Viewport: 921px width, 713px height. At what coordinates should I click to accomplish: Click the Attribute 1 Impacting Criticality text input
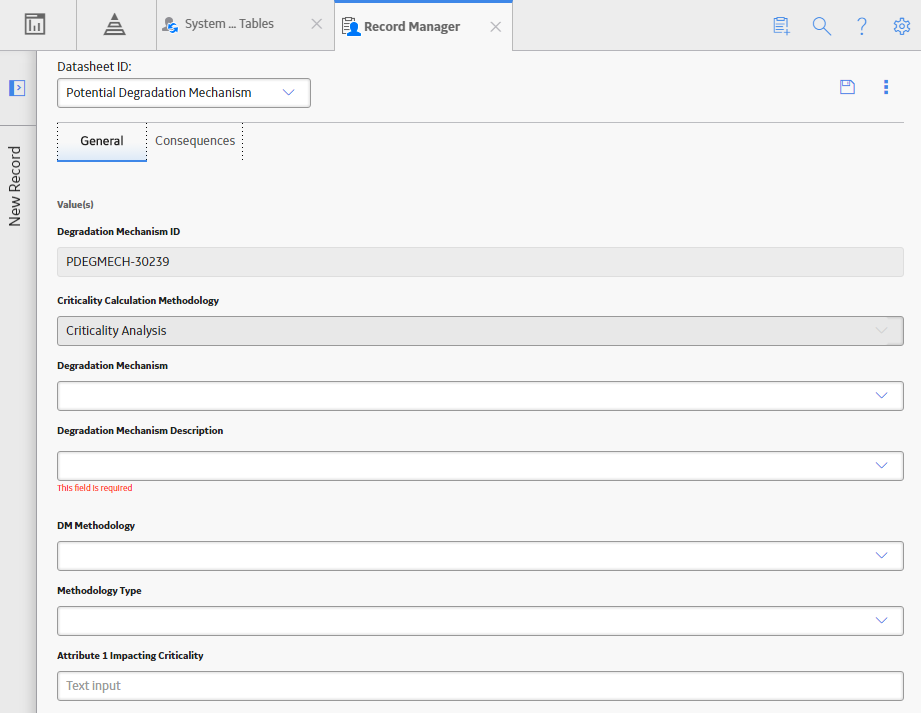(480, 686)
